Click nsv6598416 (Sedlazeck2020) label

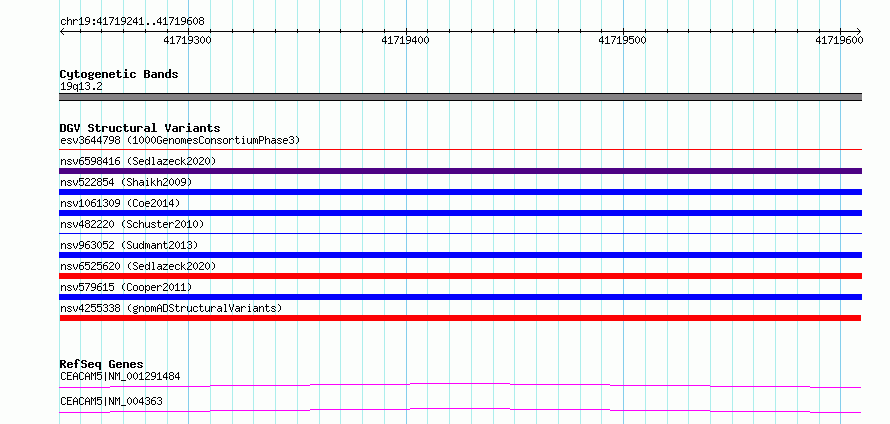[138, 161]
